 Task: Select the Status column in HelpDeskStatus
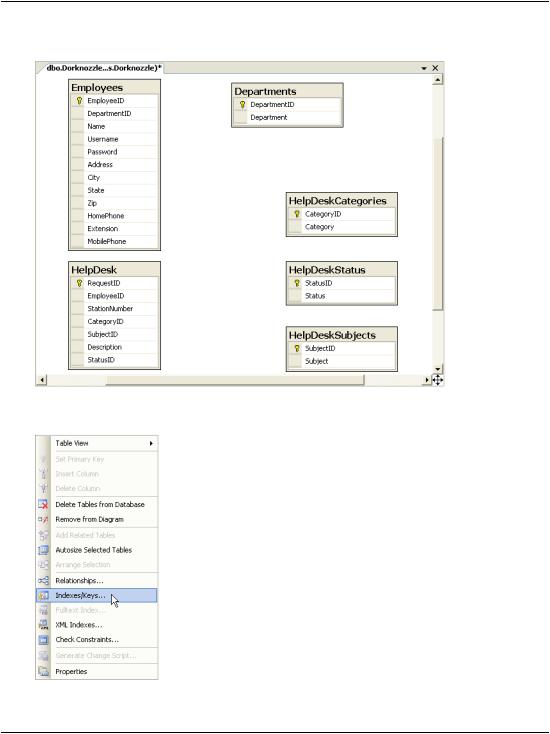342,296
